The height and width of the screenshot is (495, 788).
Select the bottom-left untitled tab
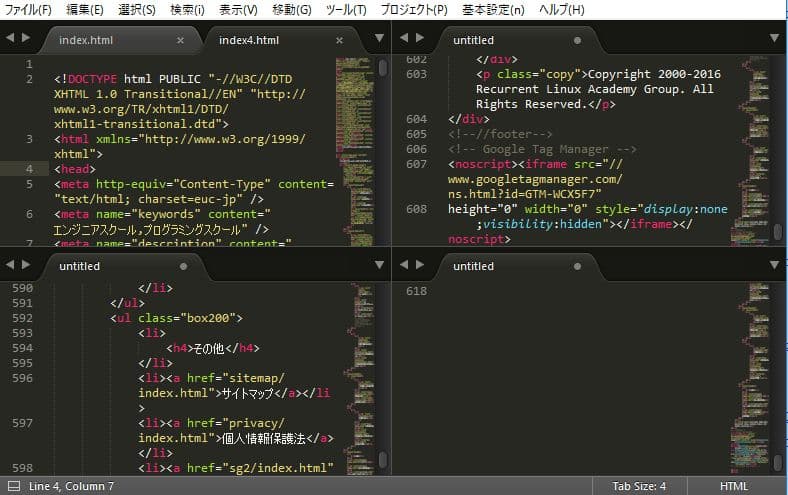(x=80, y=267)
